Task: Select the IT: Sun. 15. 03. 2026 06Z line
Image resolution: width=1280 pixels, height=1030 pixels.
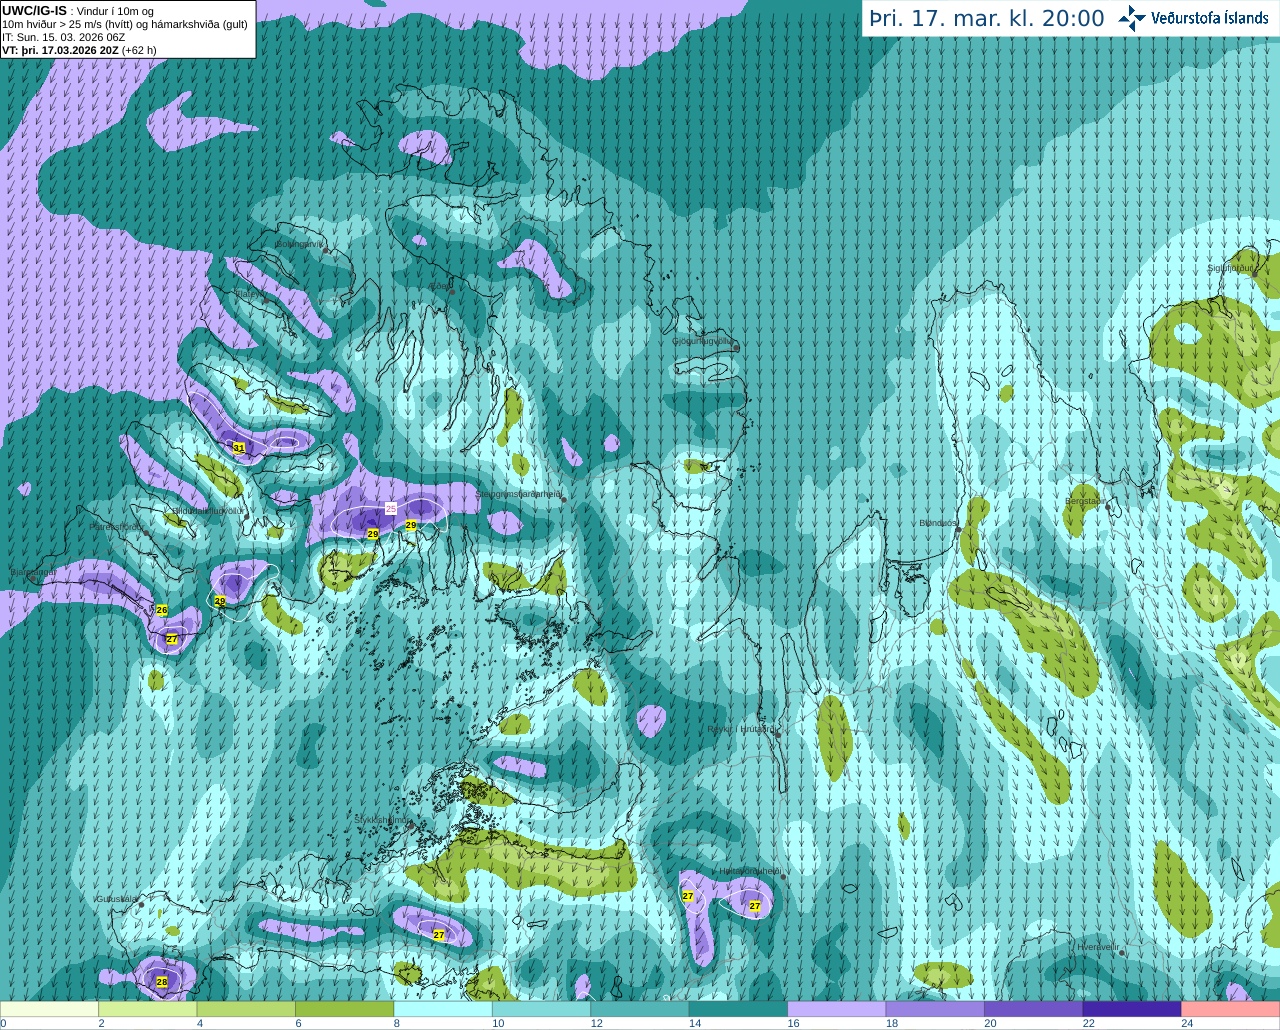Action: [x=63, y=37]
